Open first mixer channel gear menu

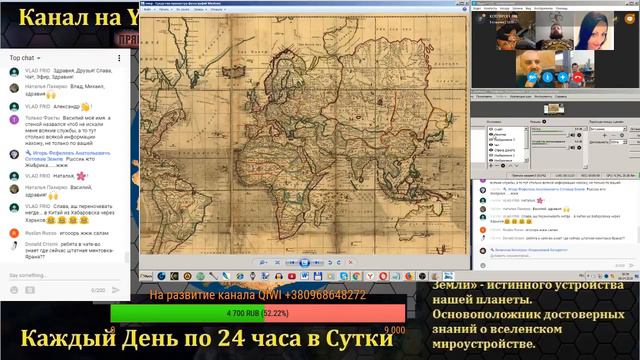(579, 135)
